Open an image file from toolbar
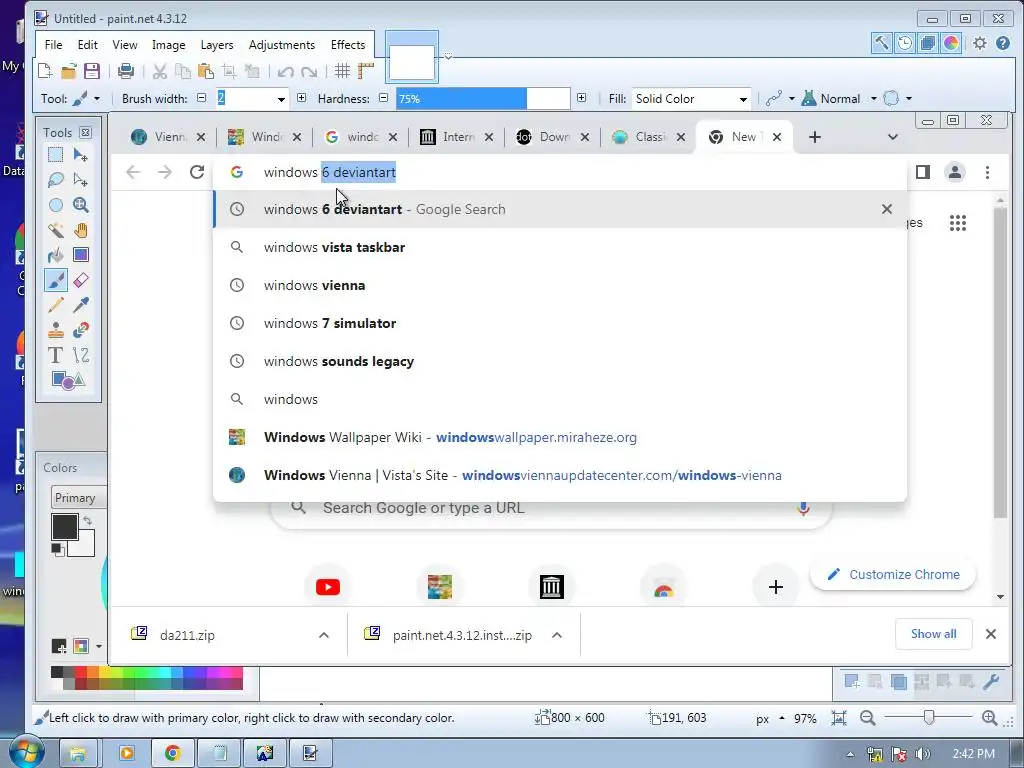This screenshot has height=768, width=1024. [69, 71]
